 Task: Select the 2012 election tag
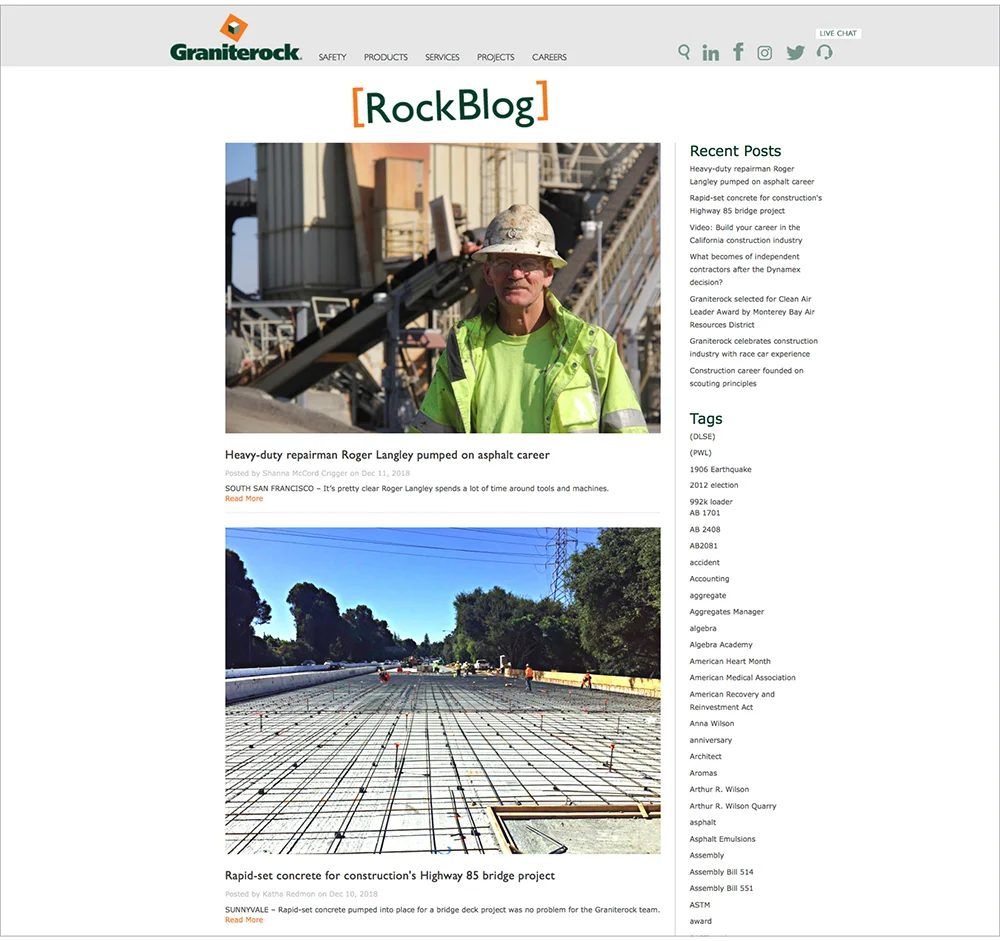[714, 485]
